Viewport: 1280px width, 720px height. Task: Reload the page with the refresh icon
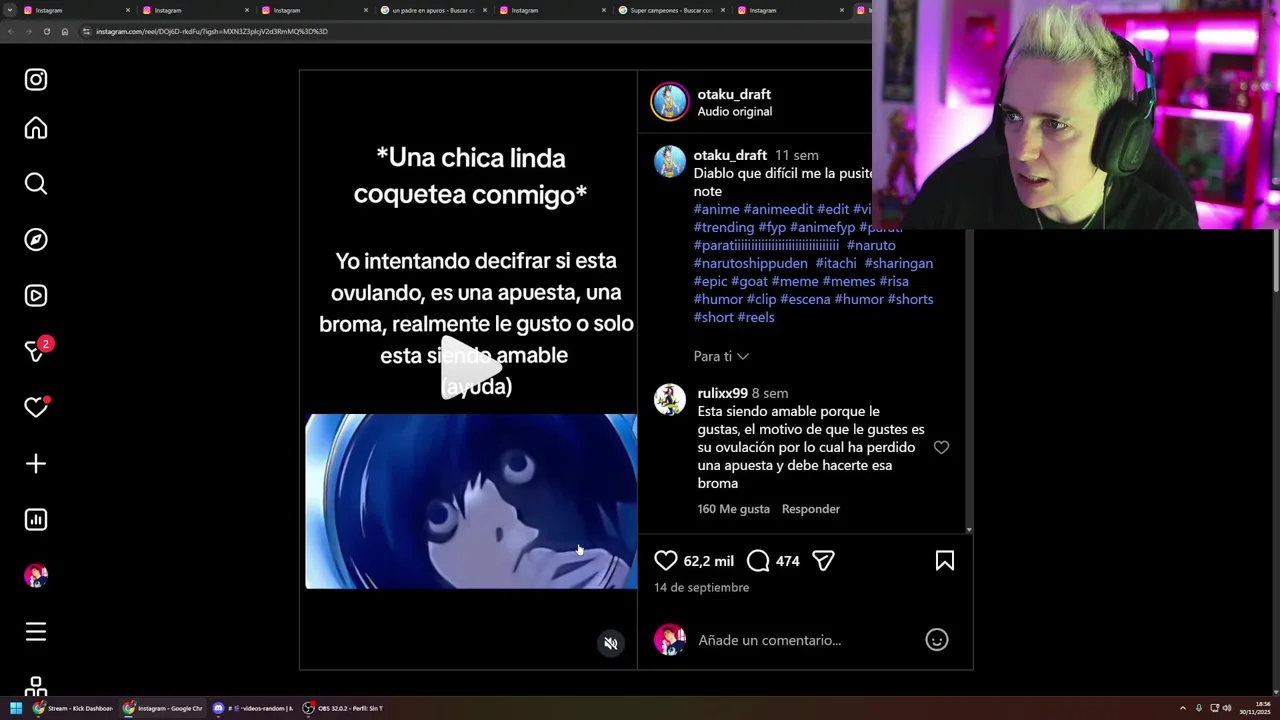coord(46,31)
